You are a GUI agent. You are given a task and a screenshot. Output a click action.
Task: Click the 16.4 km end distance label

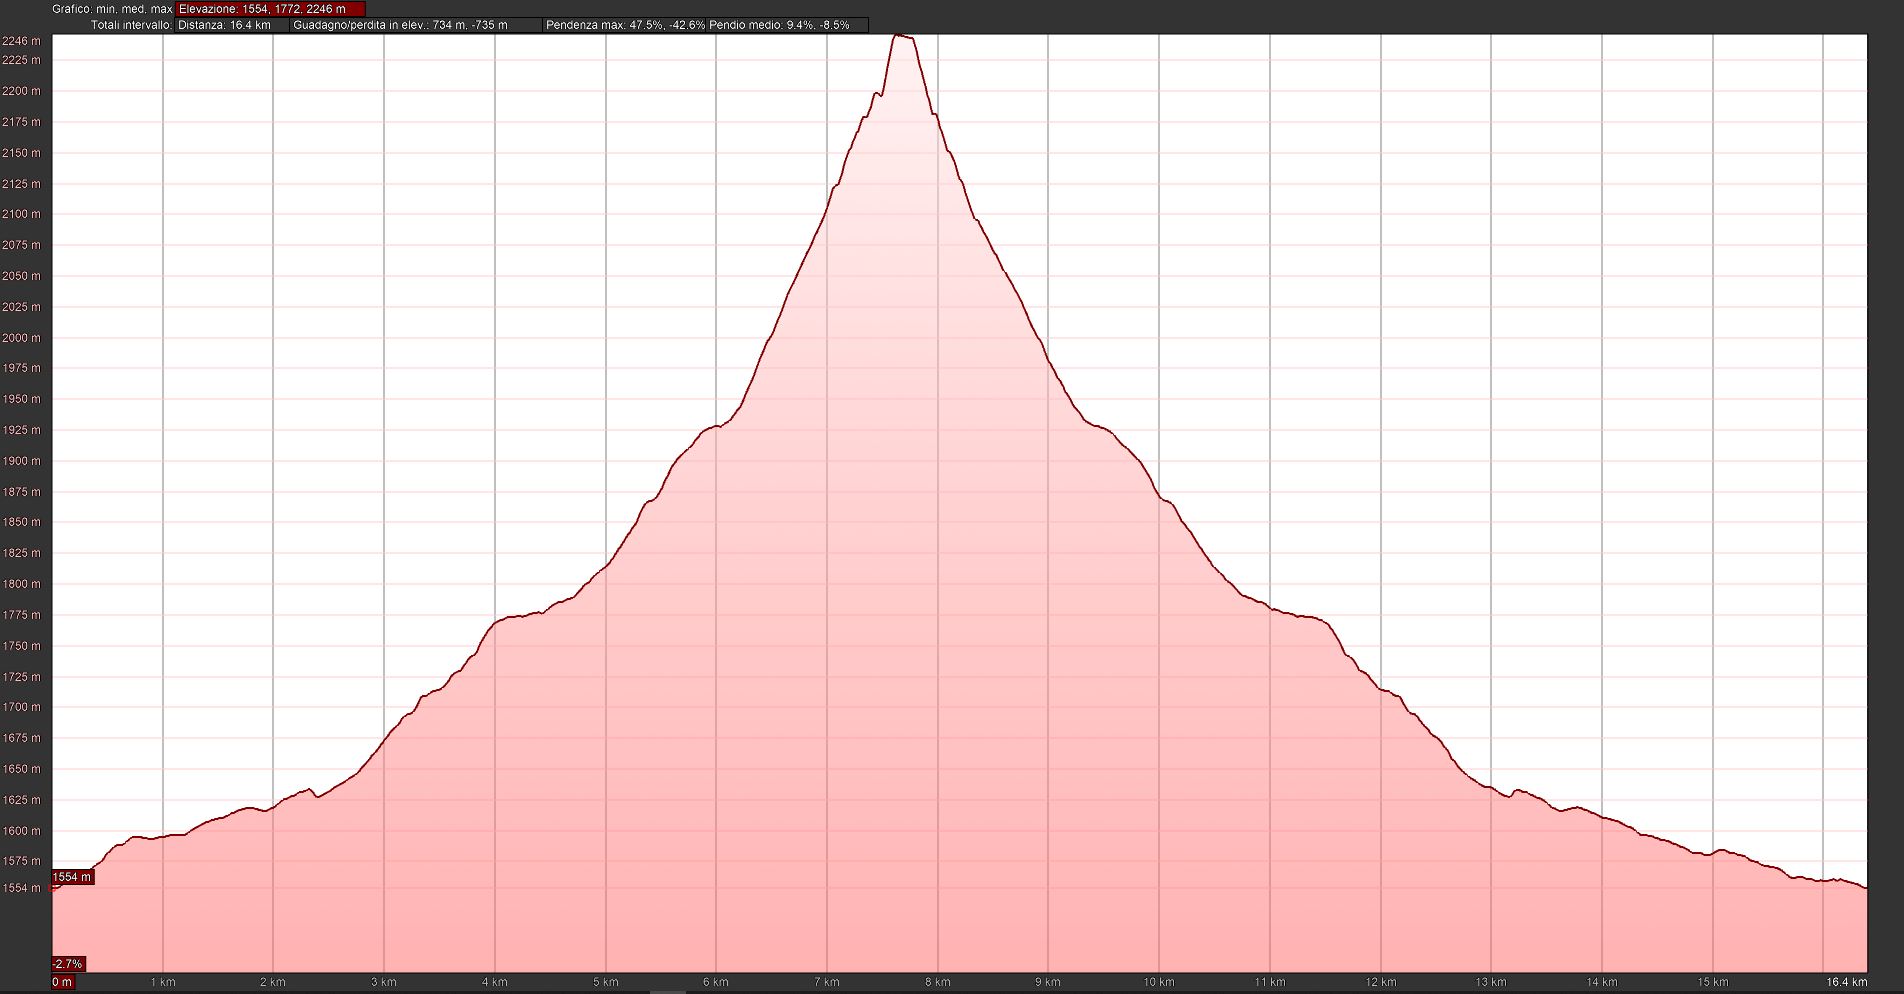(1846, 982)
